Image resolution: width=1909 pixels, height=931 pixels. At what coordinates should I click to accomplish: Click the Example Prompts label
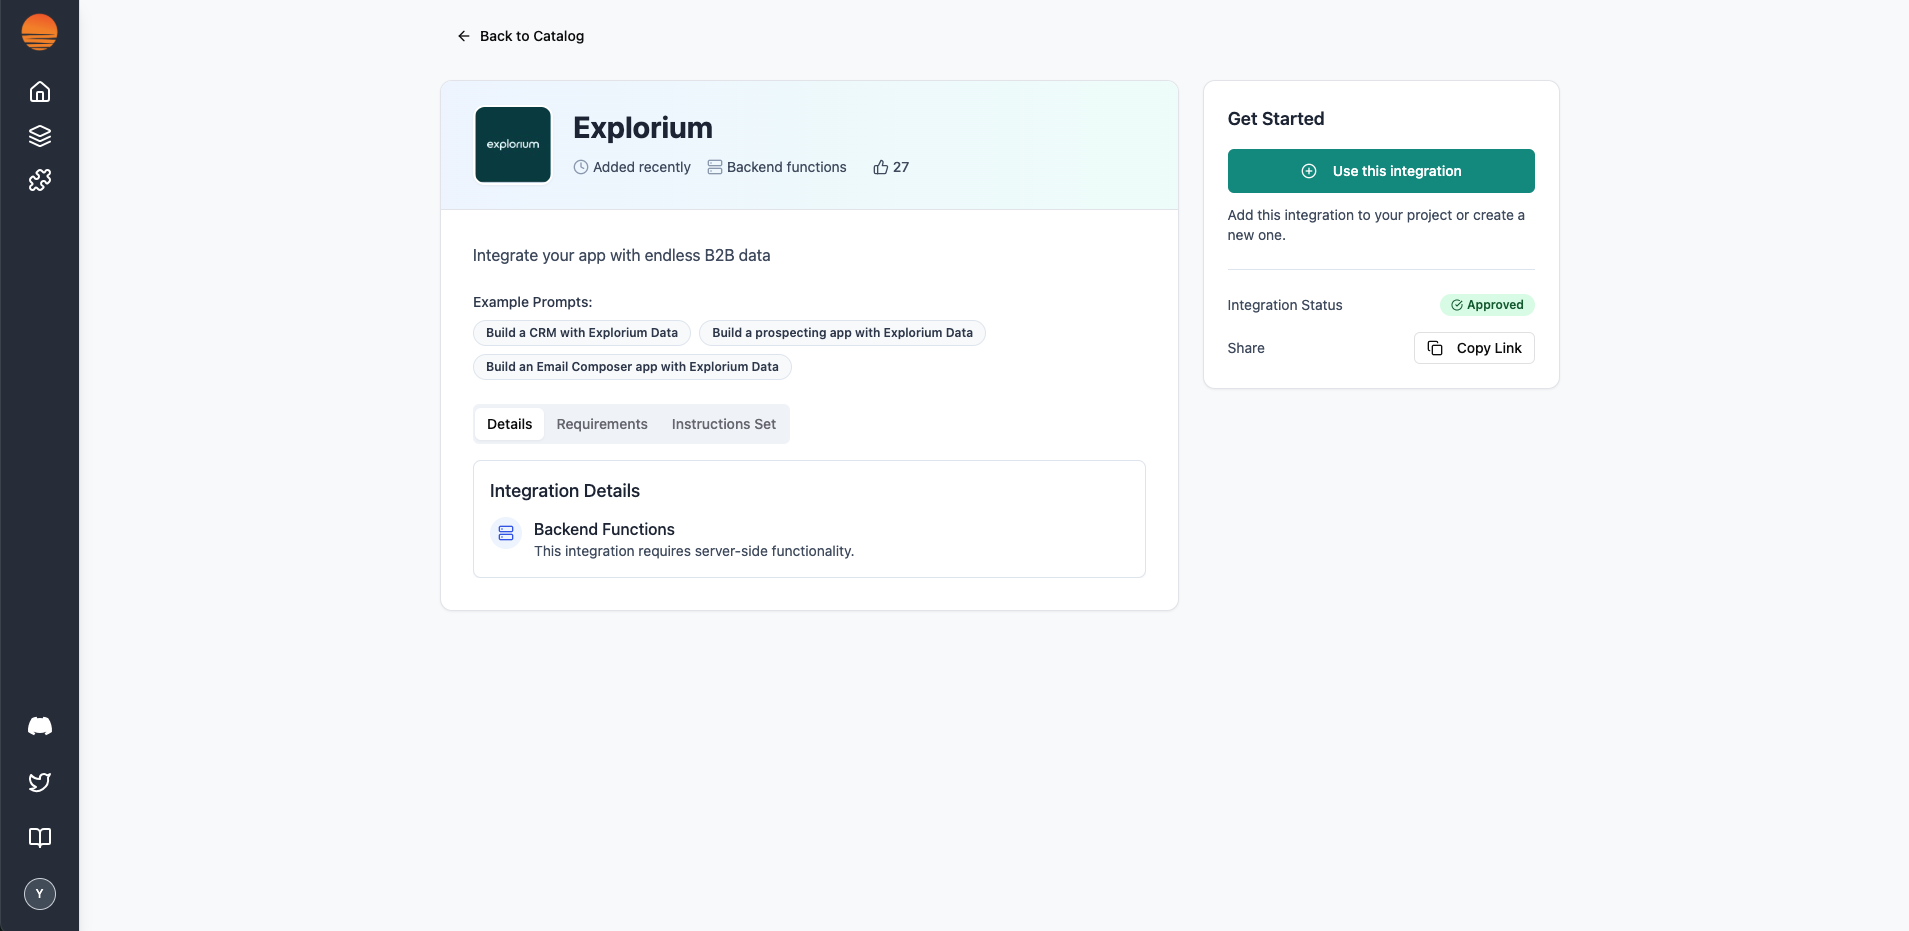[x=533, y=302]
